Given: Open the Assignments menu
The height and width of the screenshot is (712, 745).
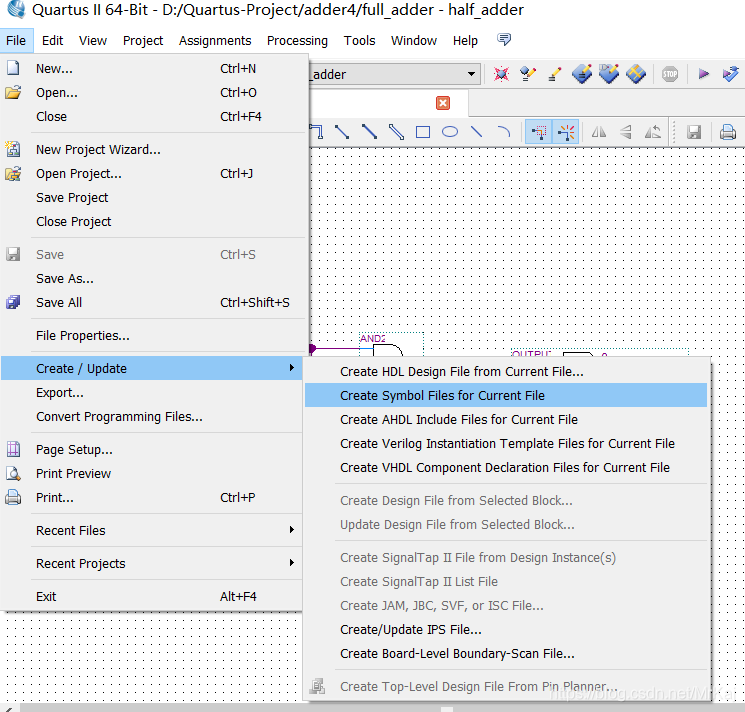Looking at the screenshot, I should coord(215,40).
